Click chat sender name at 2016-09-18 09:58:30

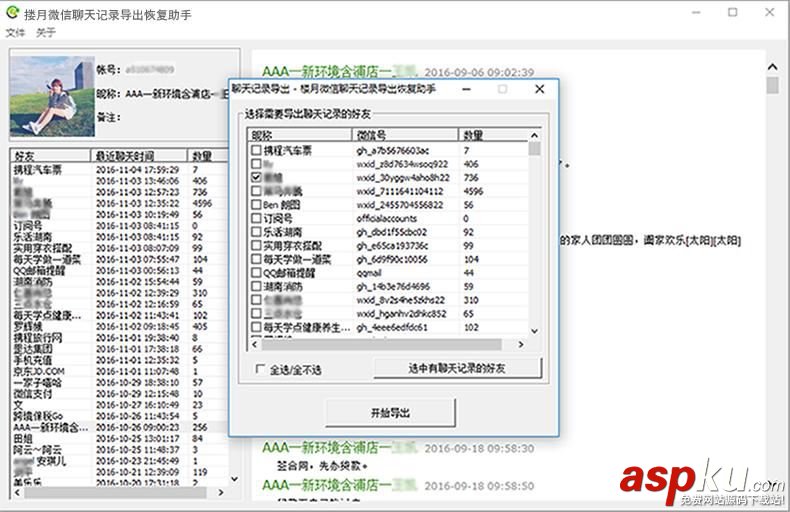coord(340,448)
